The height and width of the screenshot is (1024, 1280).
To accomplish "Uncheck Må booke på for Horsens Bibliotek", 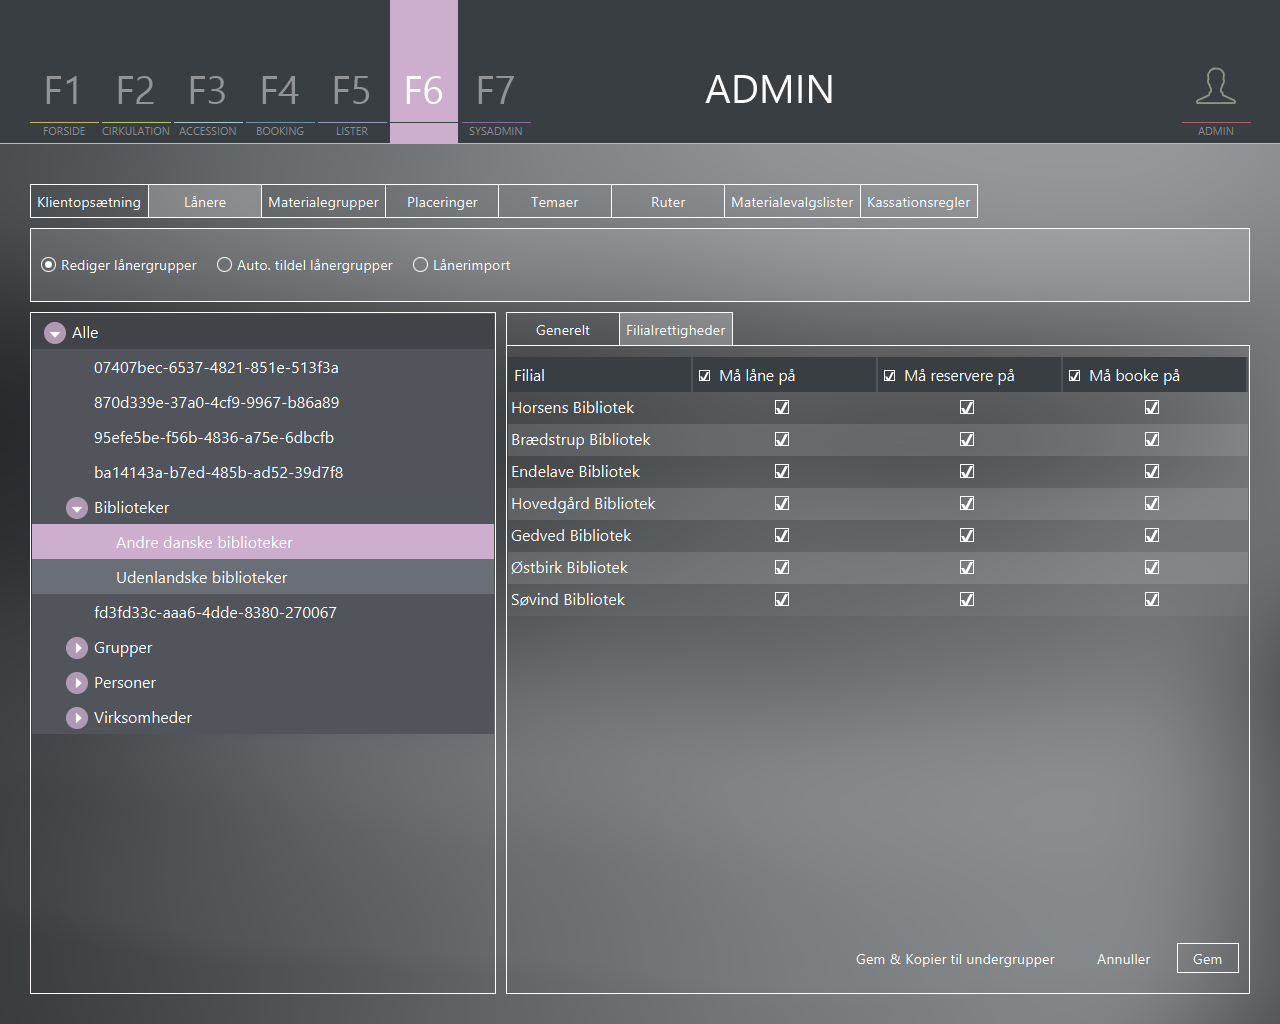I will click(x=1152, y=407).
